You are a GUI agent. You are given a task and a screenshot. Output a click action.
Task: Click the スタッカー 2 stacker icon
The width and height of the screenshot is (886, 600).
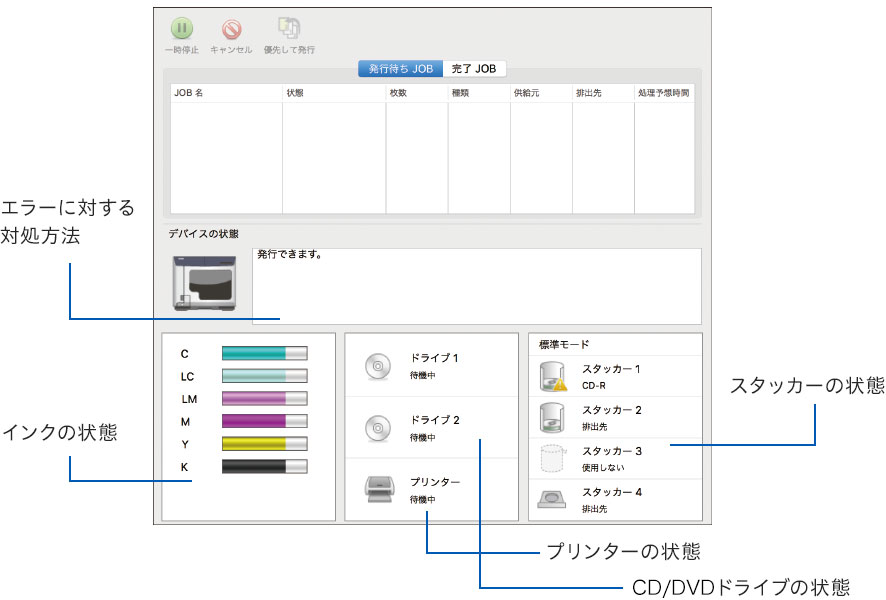552,416
